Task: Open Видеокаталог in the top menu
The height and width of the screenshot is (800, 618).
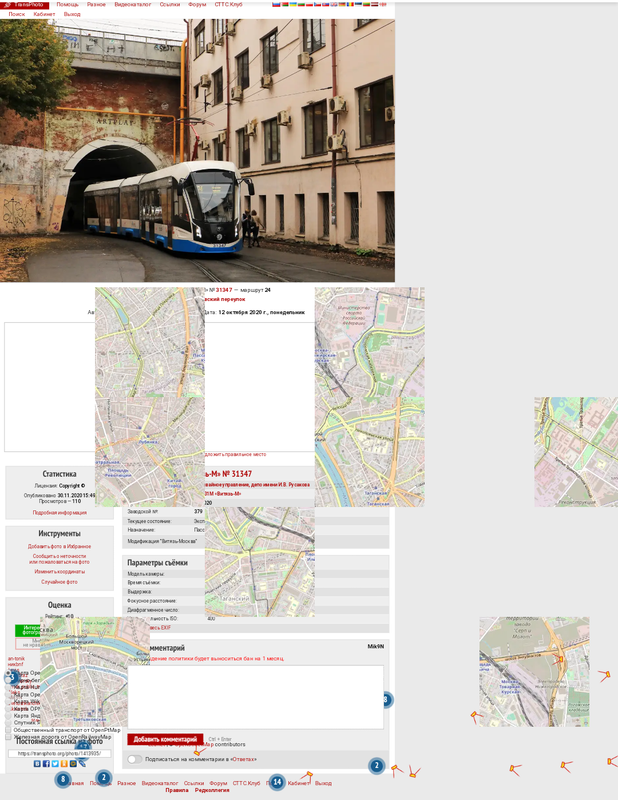Action: tap(133, 4)
